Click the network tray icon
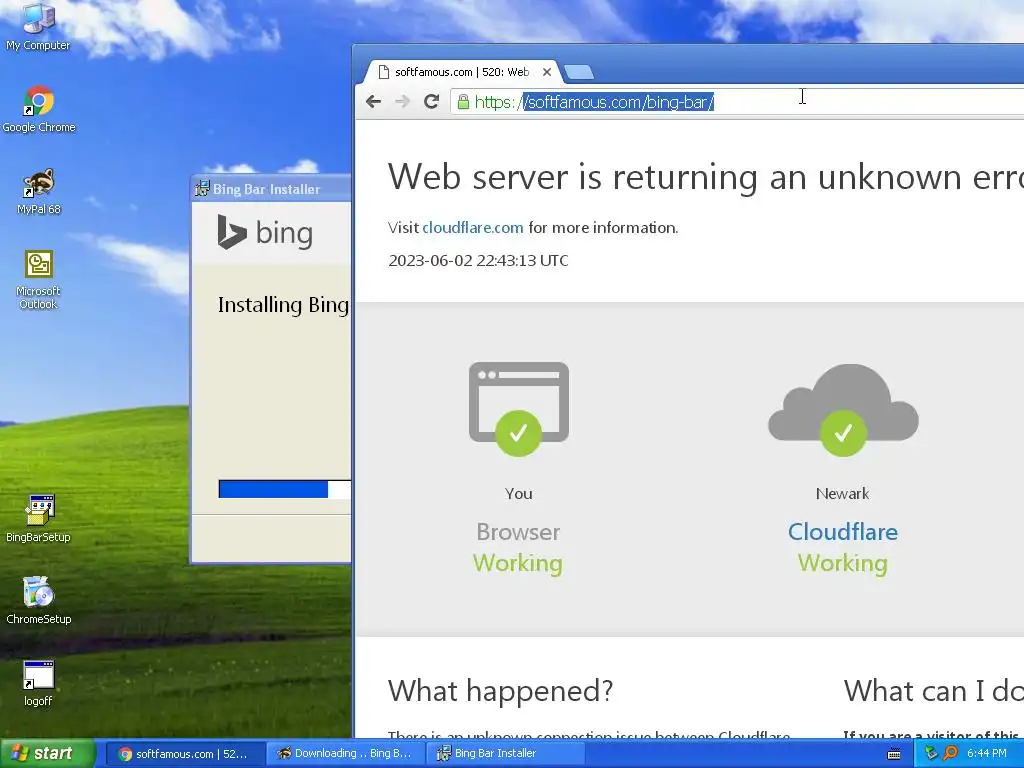Viewport: 1024px width, 768px height. [x=931, y=753]
